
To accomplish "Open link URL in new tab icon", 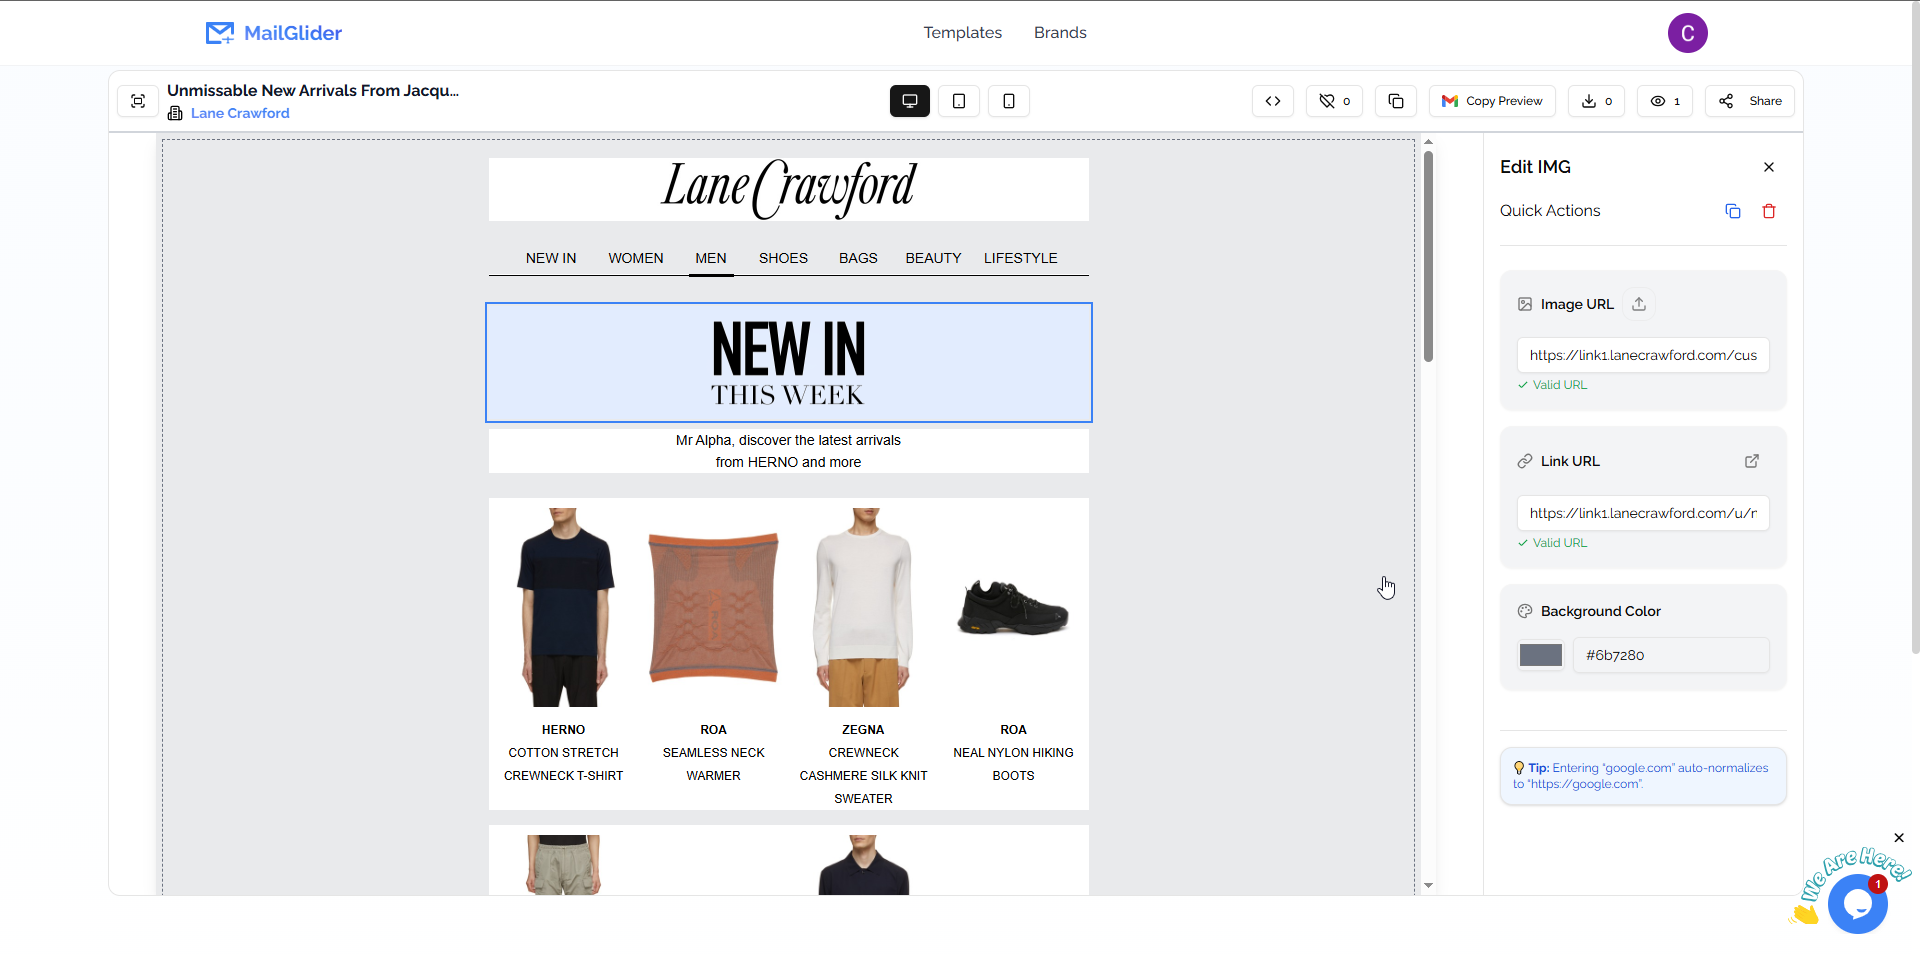I will pos(1752,461).
